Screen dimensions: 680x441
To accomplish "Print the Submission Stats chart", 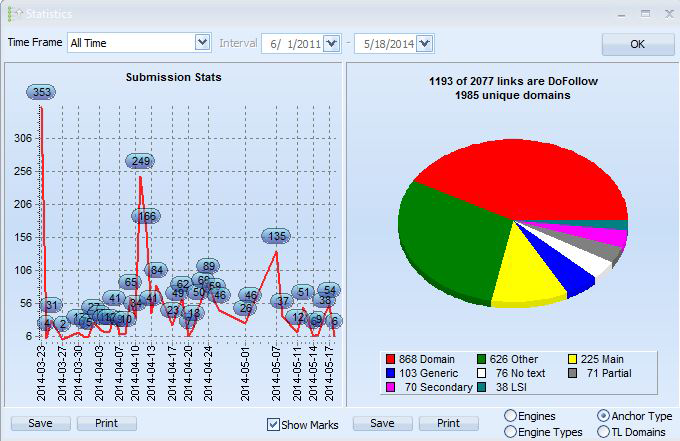I will (x=107, y=423).
